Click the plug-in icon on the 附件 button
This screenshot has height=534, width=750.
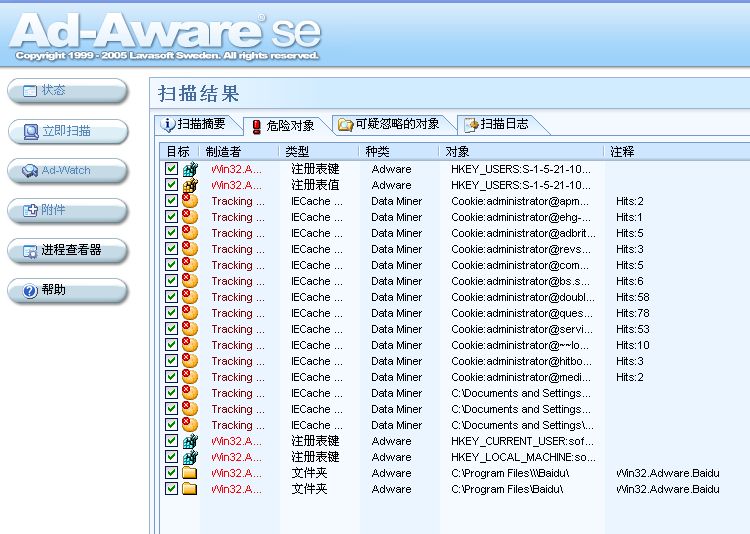[30, 210]
